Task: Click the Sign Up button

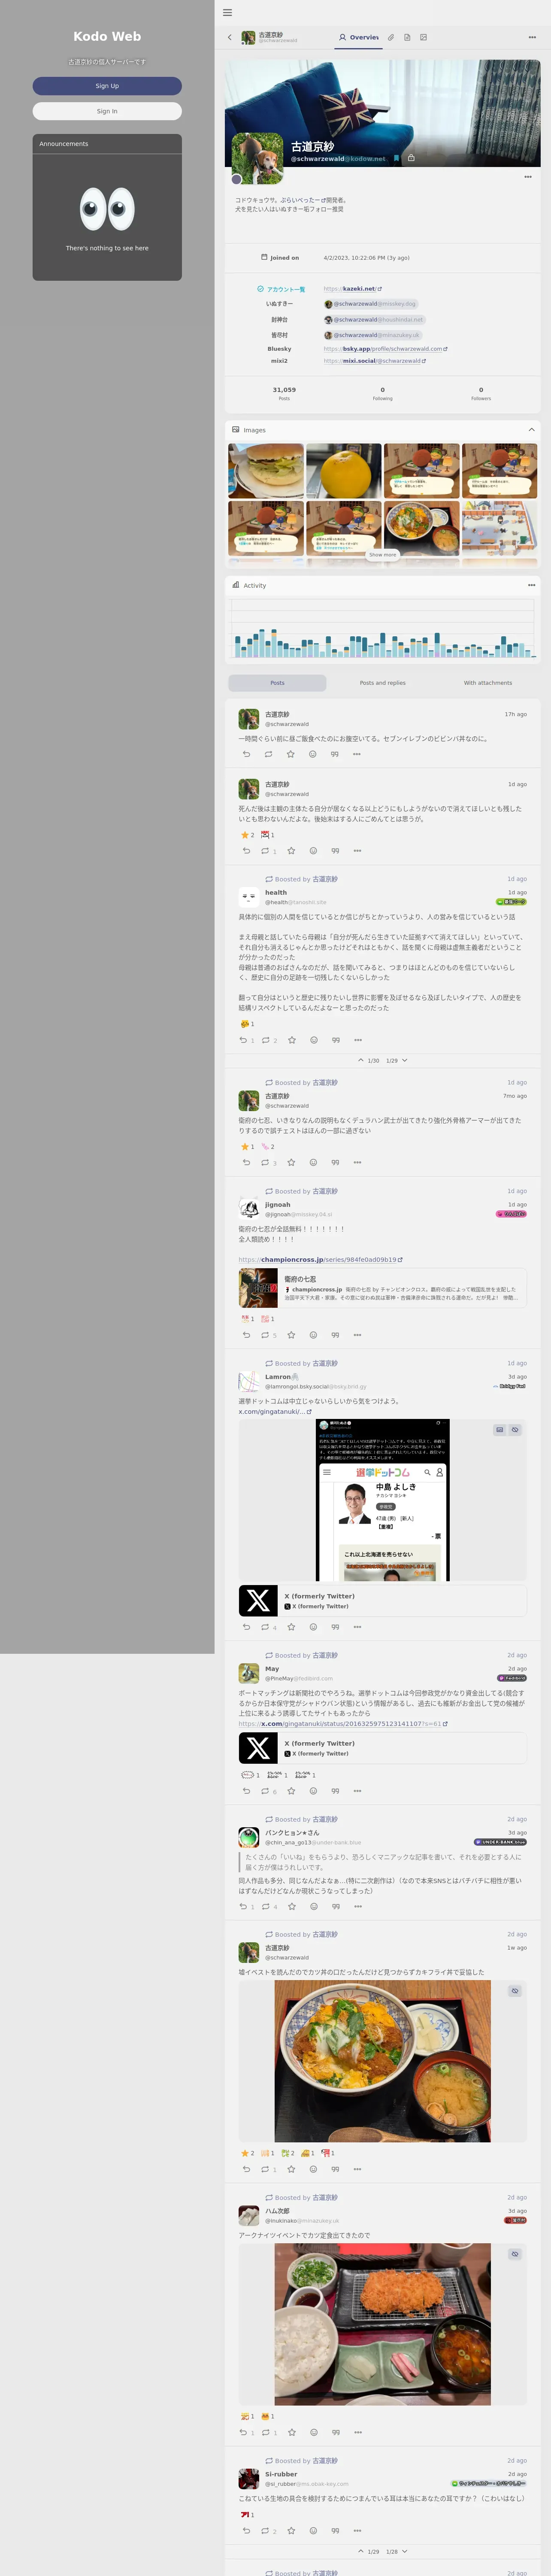Action: [x=107, y=86]
